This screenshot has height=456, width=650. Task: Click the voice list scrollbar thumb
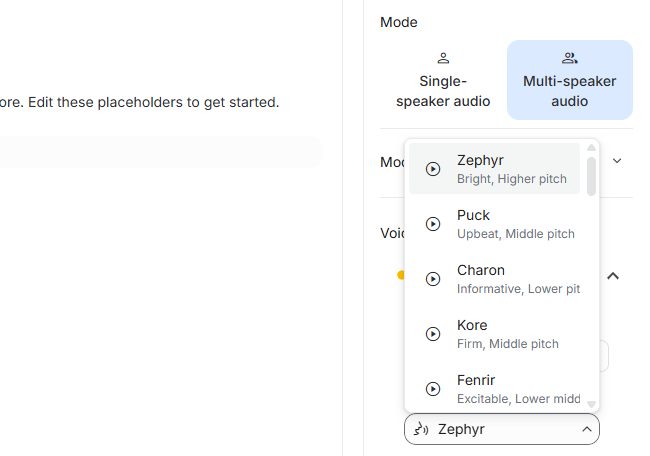591,175
